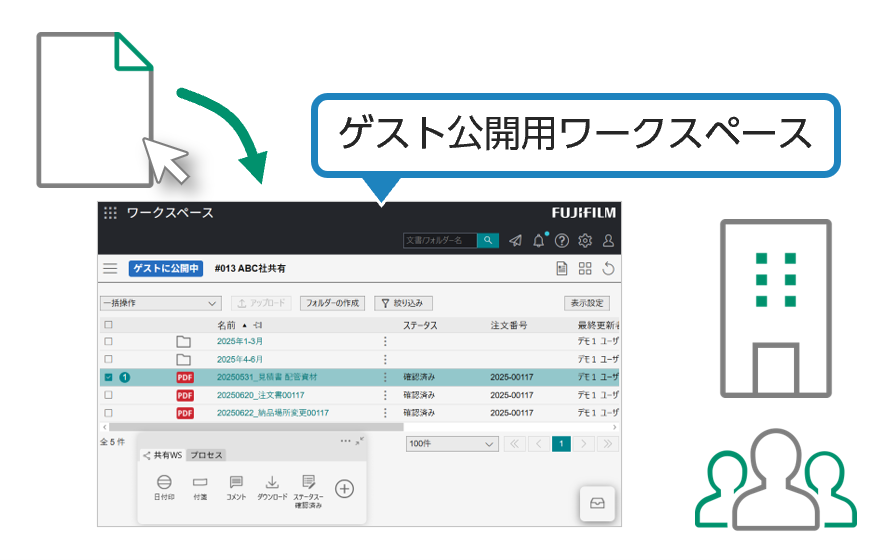Open row menu for 20250622_納品場所変更00117
This screenshot has width=891, height=560.
(x=385, y=413)
